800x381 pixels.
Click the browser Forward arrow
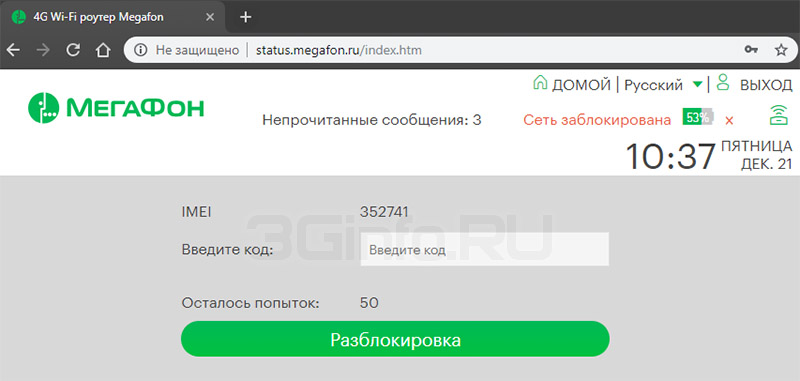(44, 50)
